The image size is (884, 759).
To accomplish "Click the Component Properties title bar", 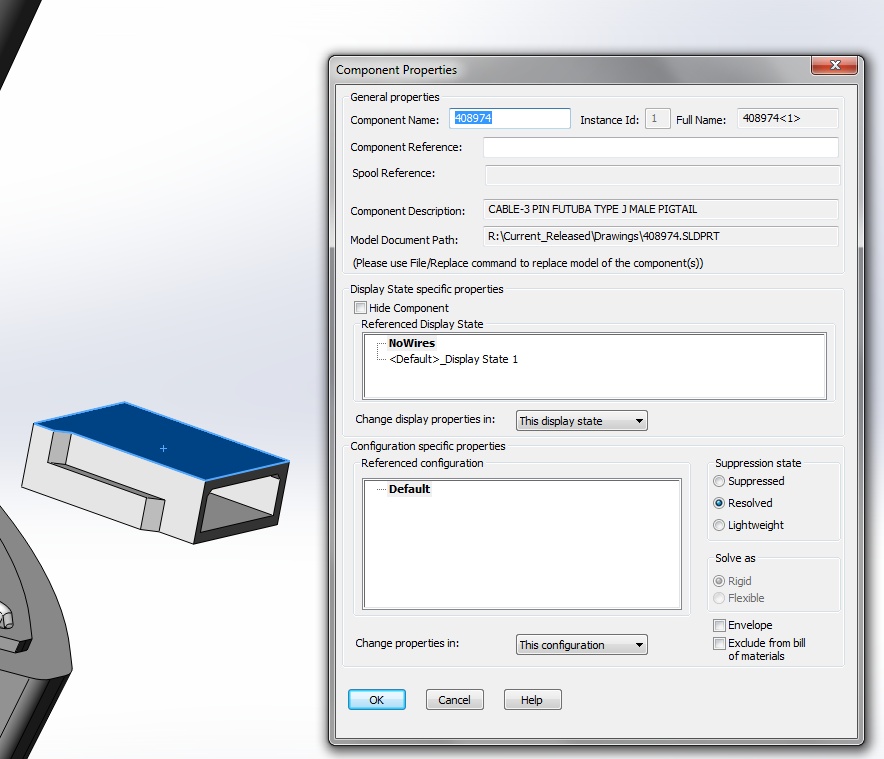I will 569,69.
